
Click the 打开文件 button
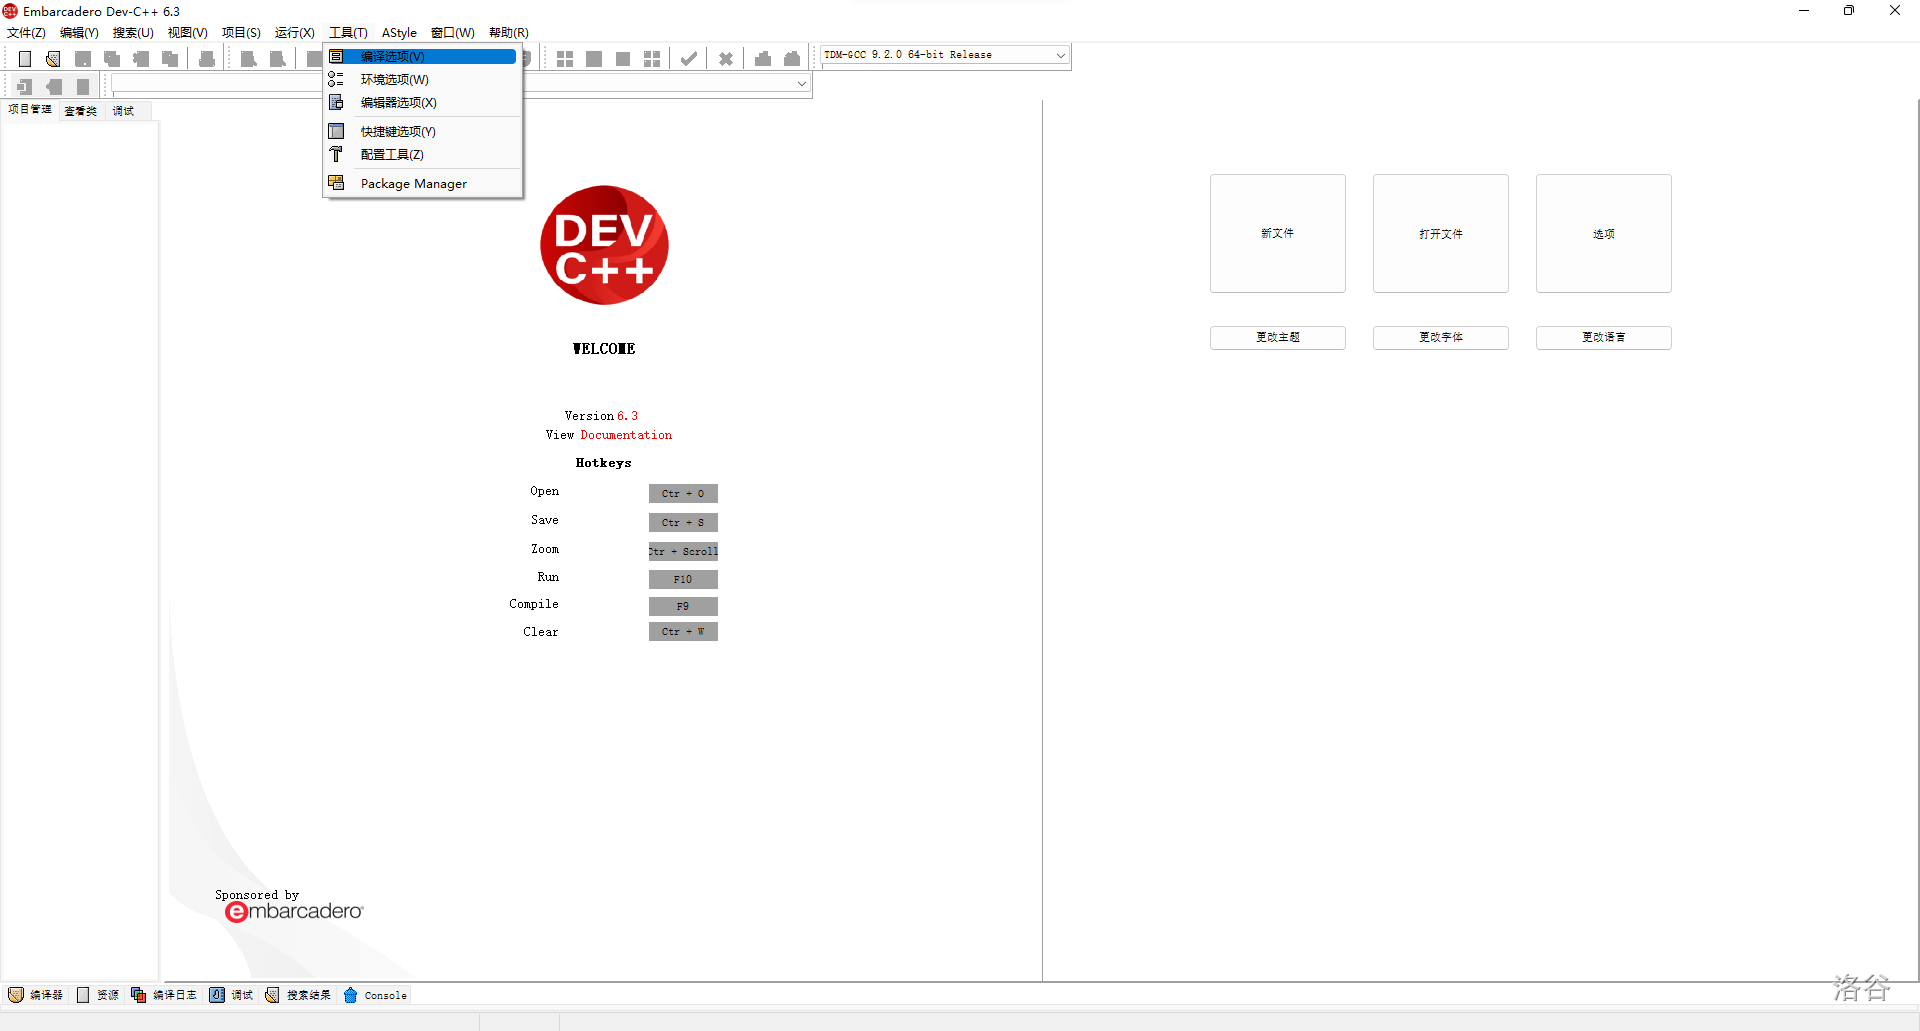click(x=1440, y=233)
